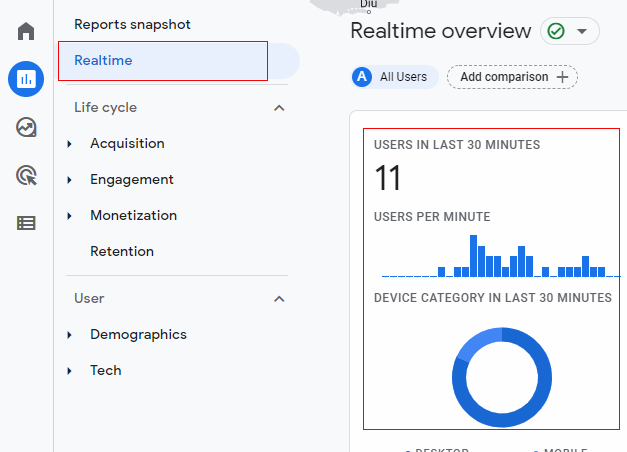The height and width of the screenshot is (452, 627).
Task: Select Realtime in the reports menu
Action: tap(103, 61)
